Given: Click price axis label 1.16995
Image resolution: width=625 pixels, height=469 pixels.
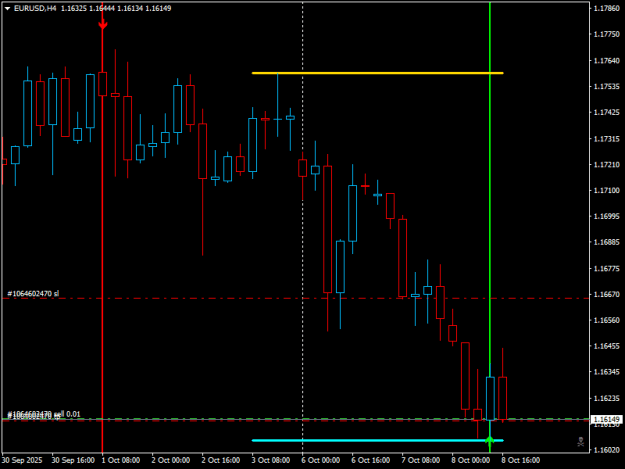Looking at the screenshot, I should 607,216.
